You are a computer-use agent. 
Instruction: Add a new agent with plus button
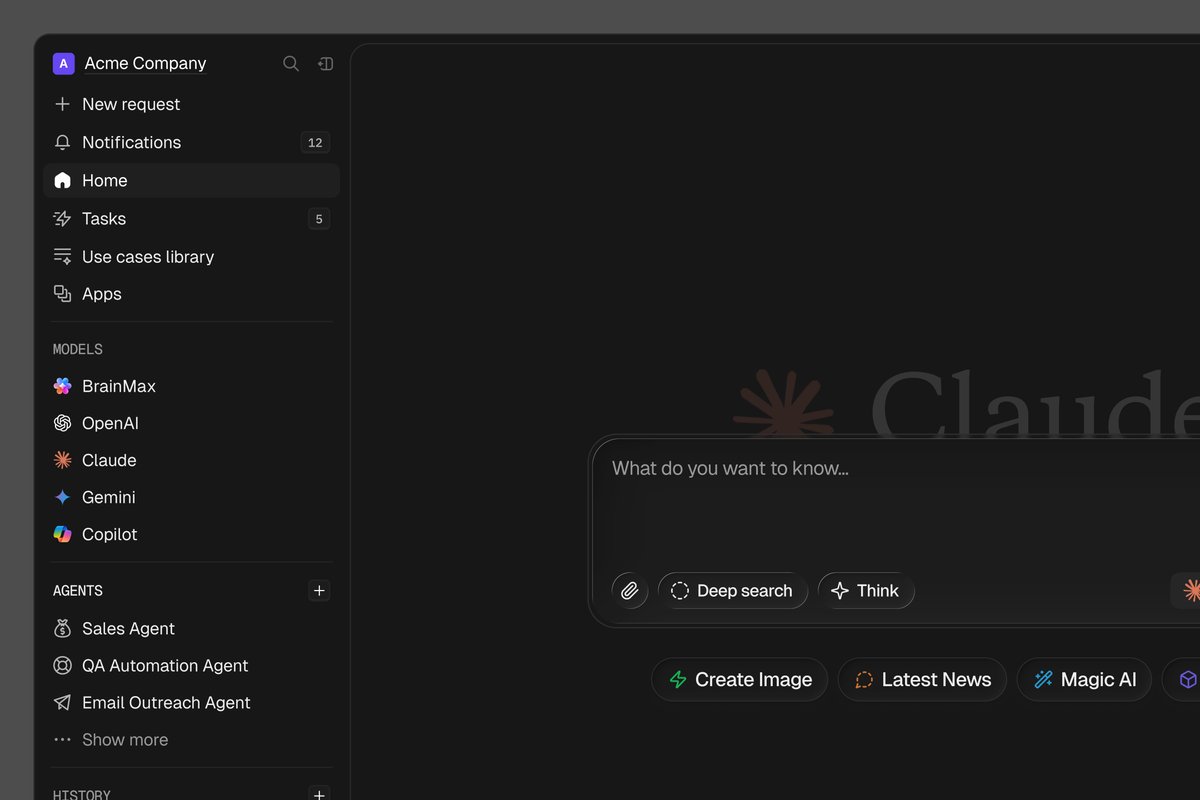coord(319,591)
